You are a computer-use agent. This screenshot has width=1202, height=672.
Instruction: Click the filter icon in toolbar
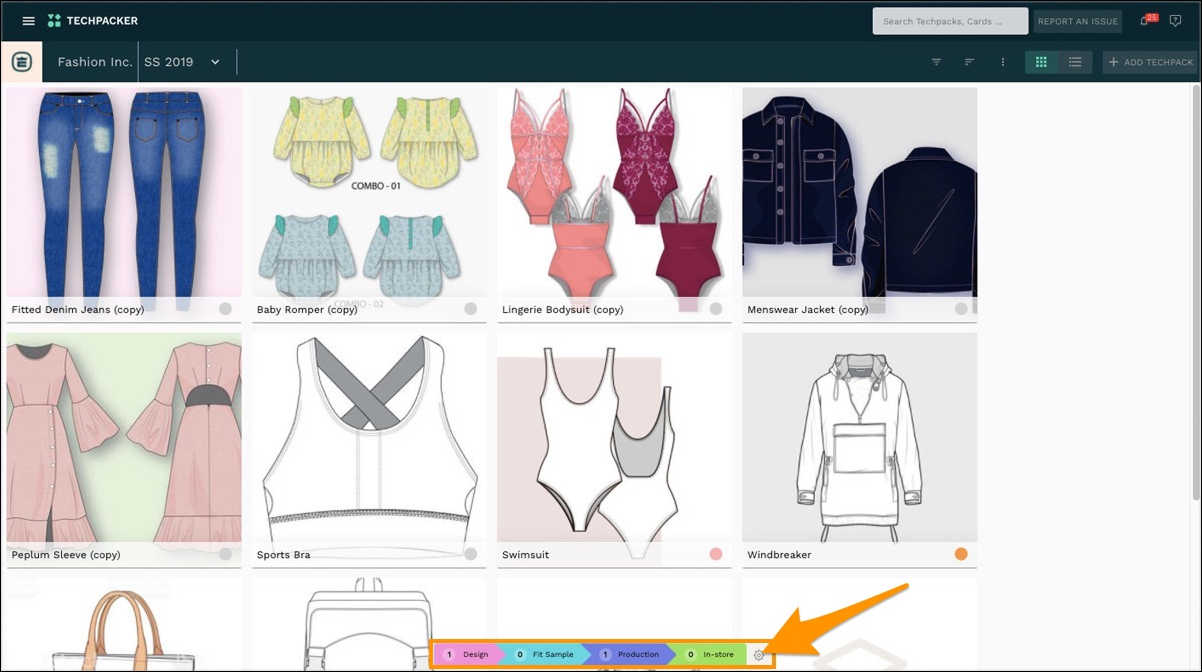pyautogui.click(x=936, y=62)
